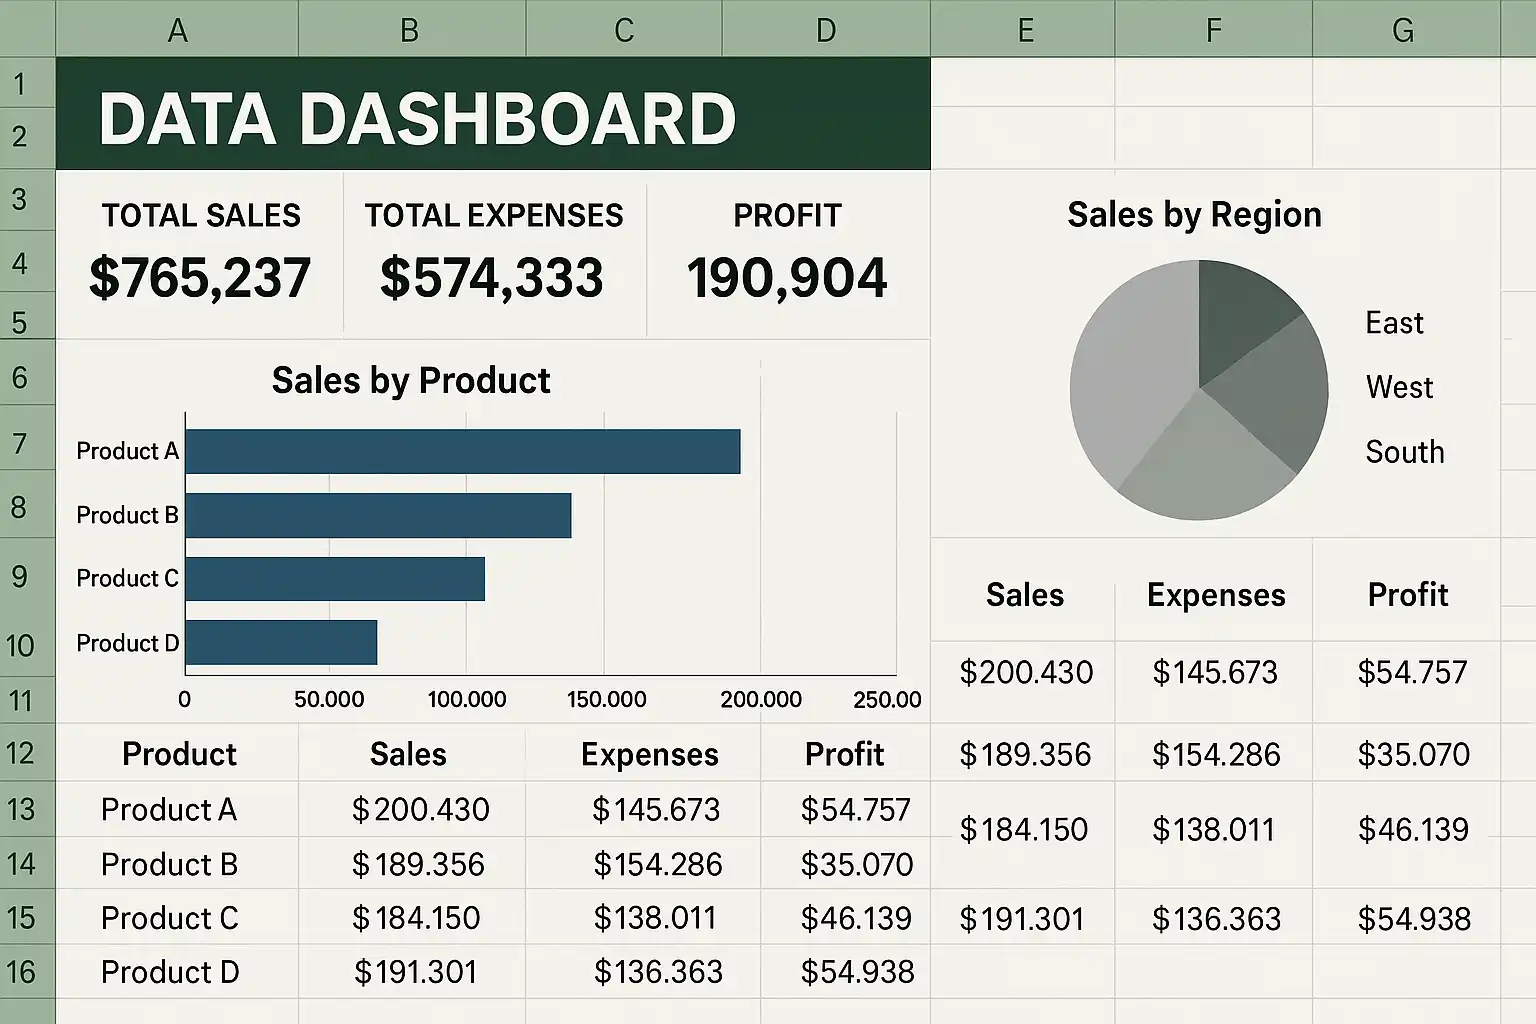Click the select-all corner box
This screenshot has height=1024, width=1536.
(x=27, y=28)
